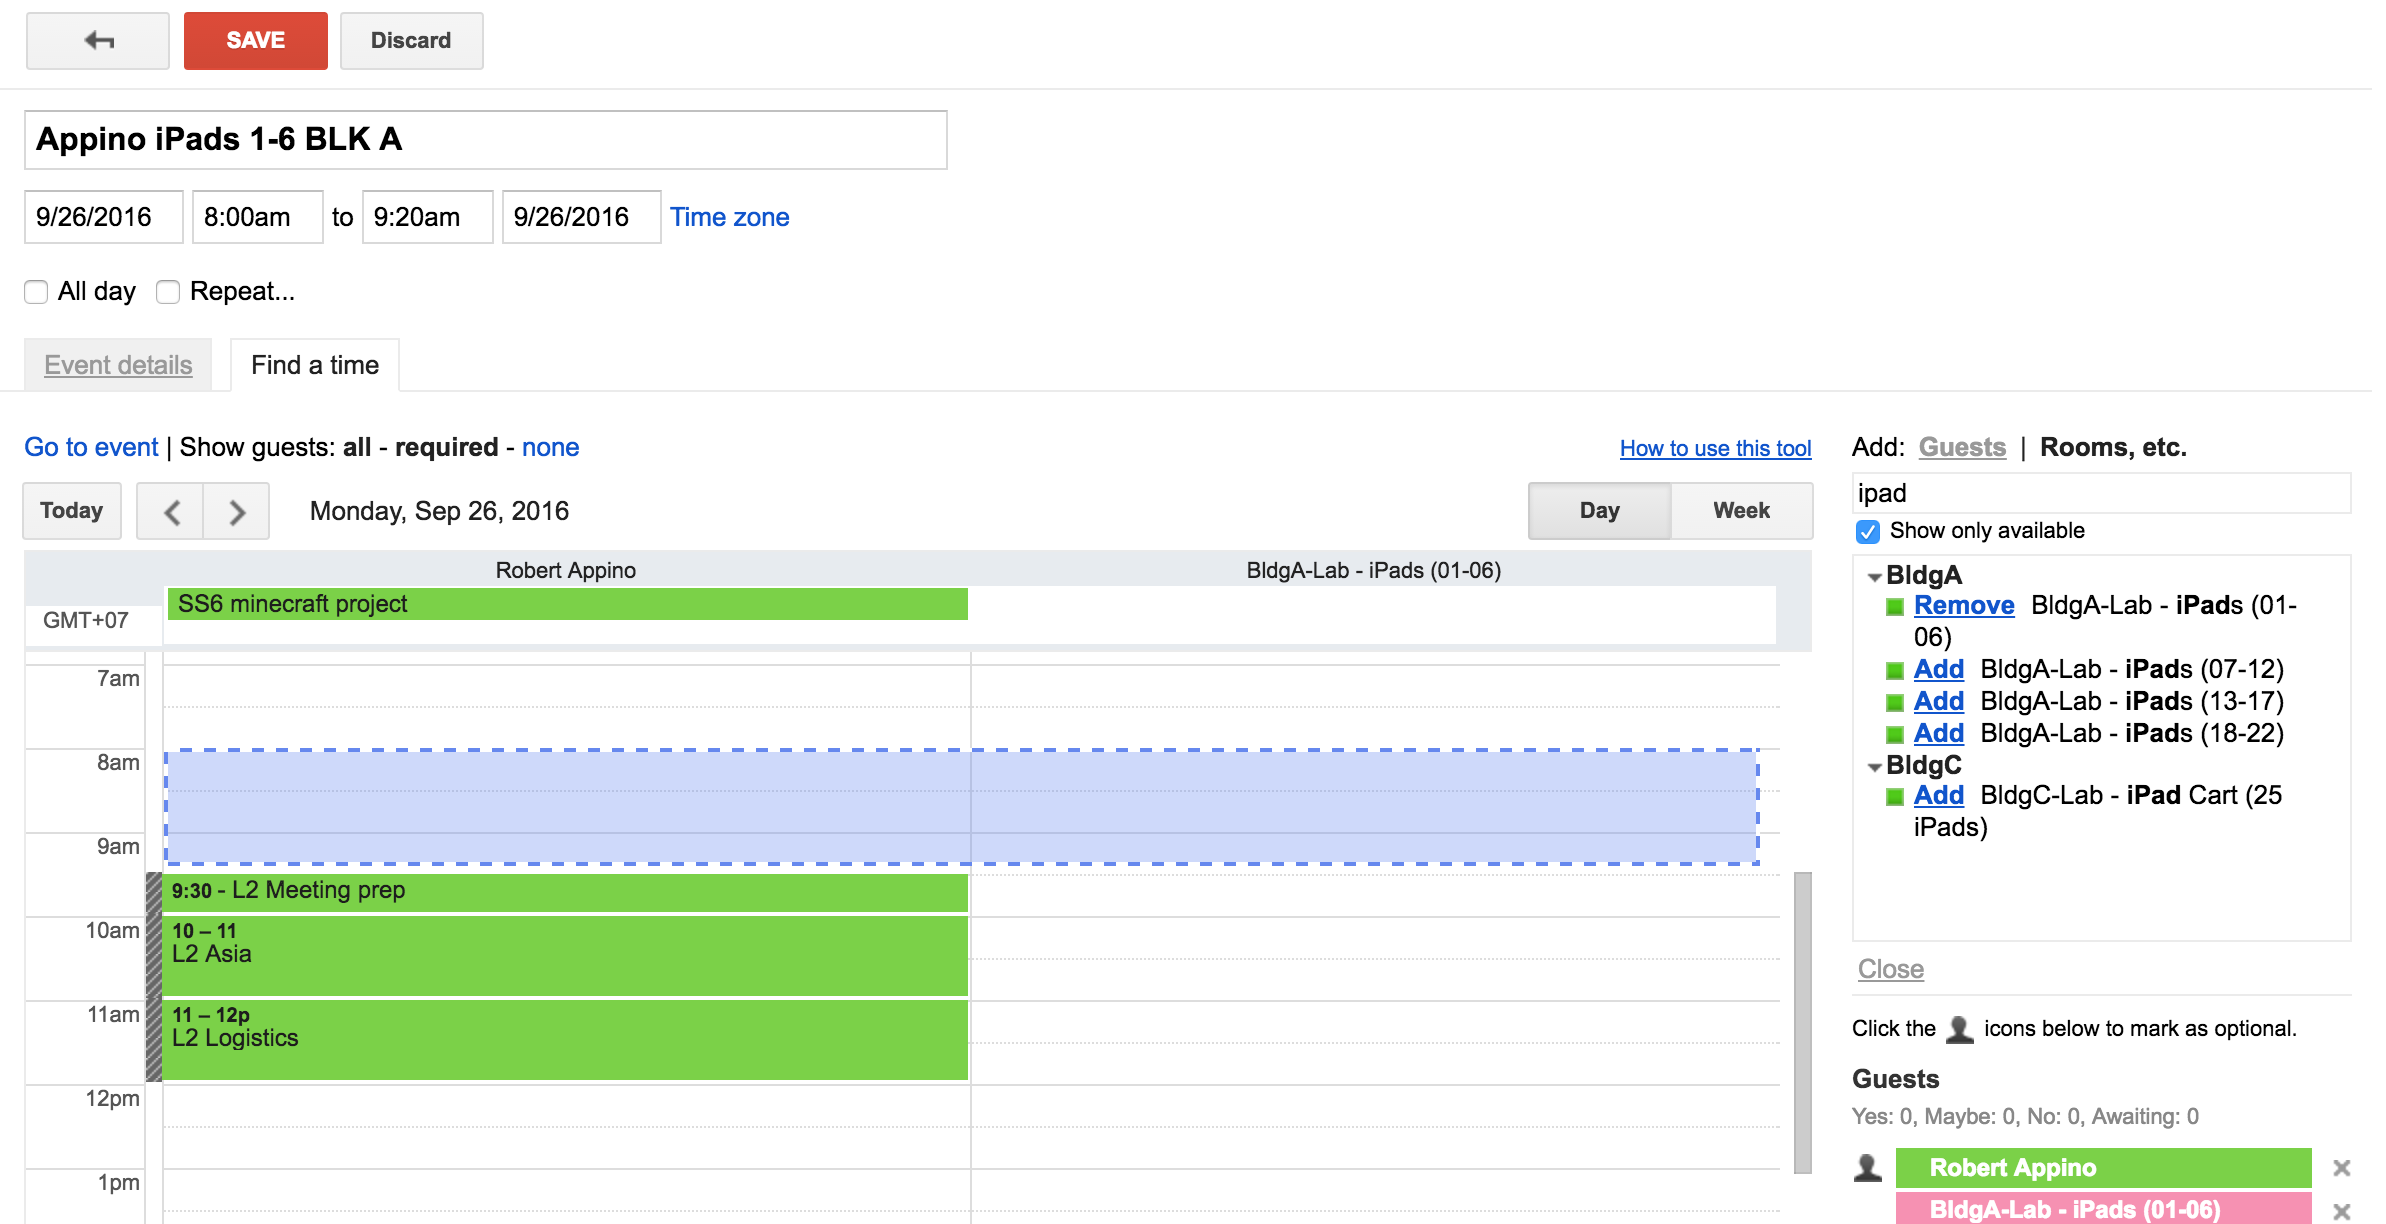
Task: Switch to Event details tab
Action: (118, 365)
